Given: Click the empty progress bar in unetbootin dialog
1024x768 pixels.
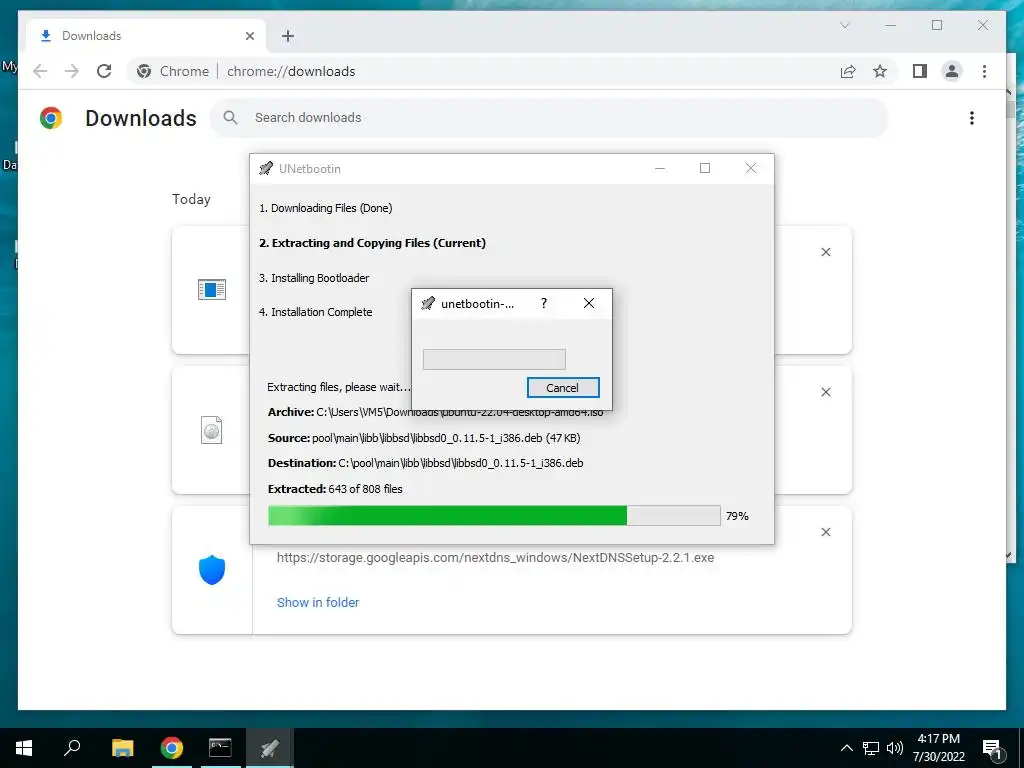Looking at the screenshot, I should tap(494, 359).
